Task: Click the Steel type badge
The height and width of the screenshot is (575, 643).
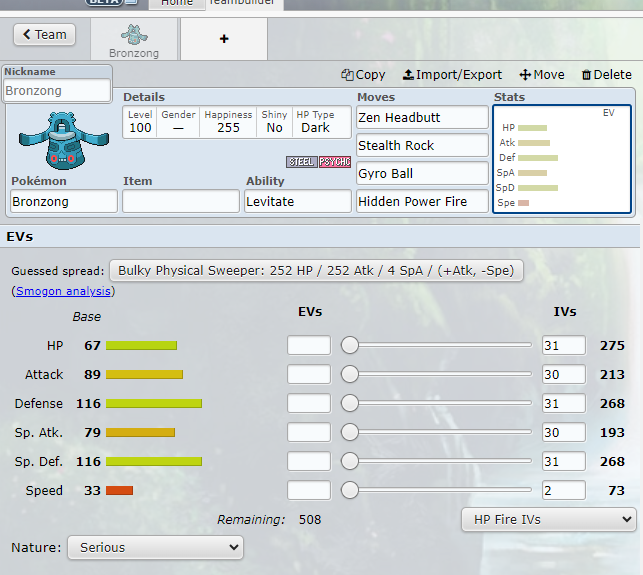Action: tap(301, 162)
